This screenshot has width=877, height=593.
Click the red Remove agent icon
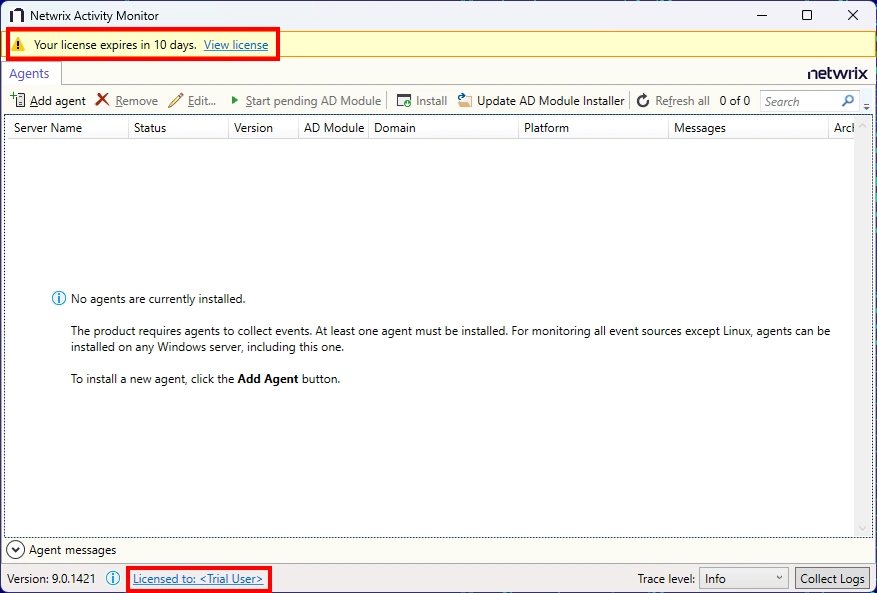tap(101, 100)
